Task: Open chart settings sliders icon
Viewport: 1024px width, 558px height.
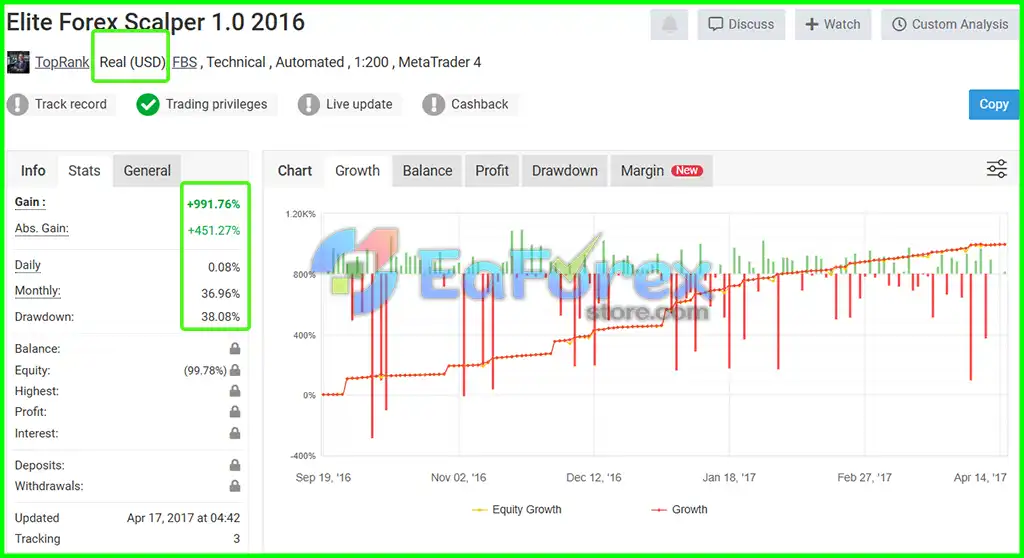Action: [997, 169]
